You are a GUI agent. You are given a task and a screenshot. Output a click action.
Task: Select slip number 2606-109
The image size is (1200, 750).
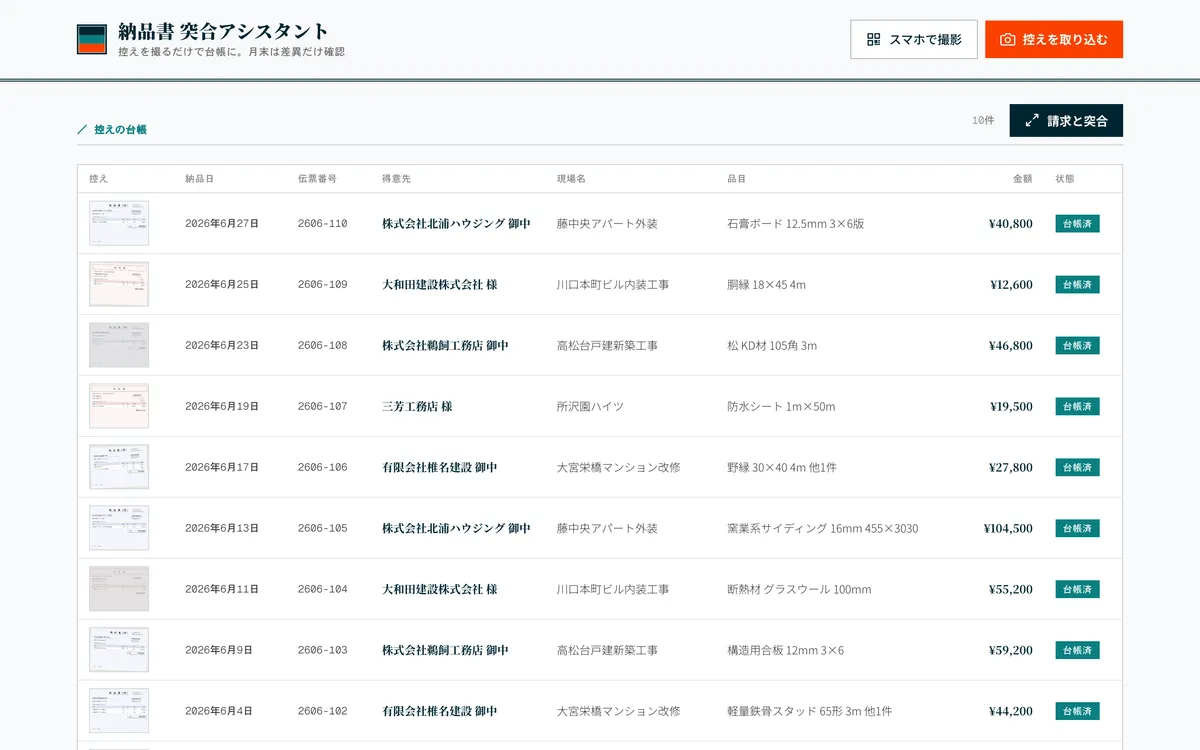tap(322, 285)
